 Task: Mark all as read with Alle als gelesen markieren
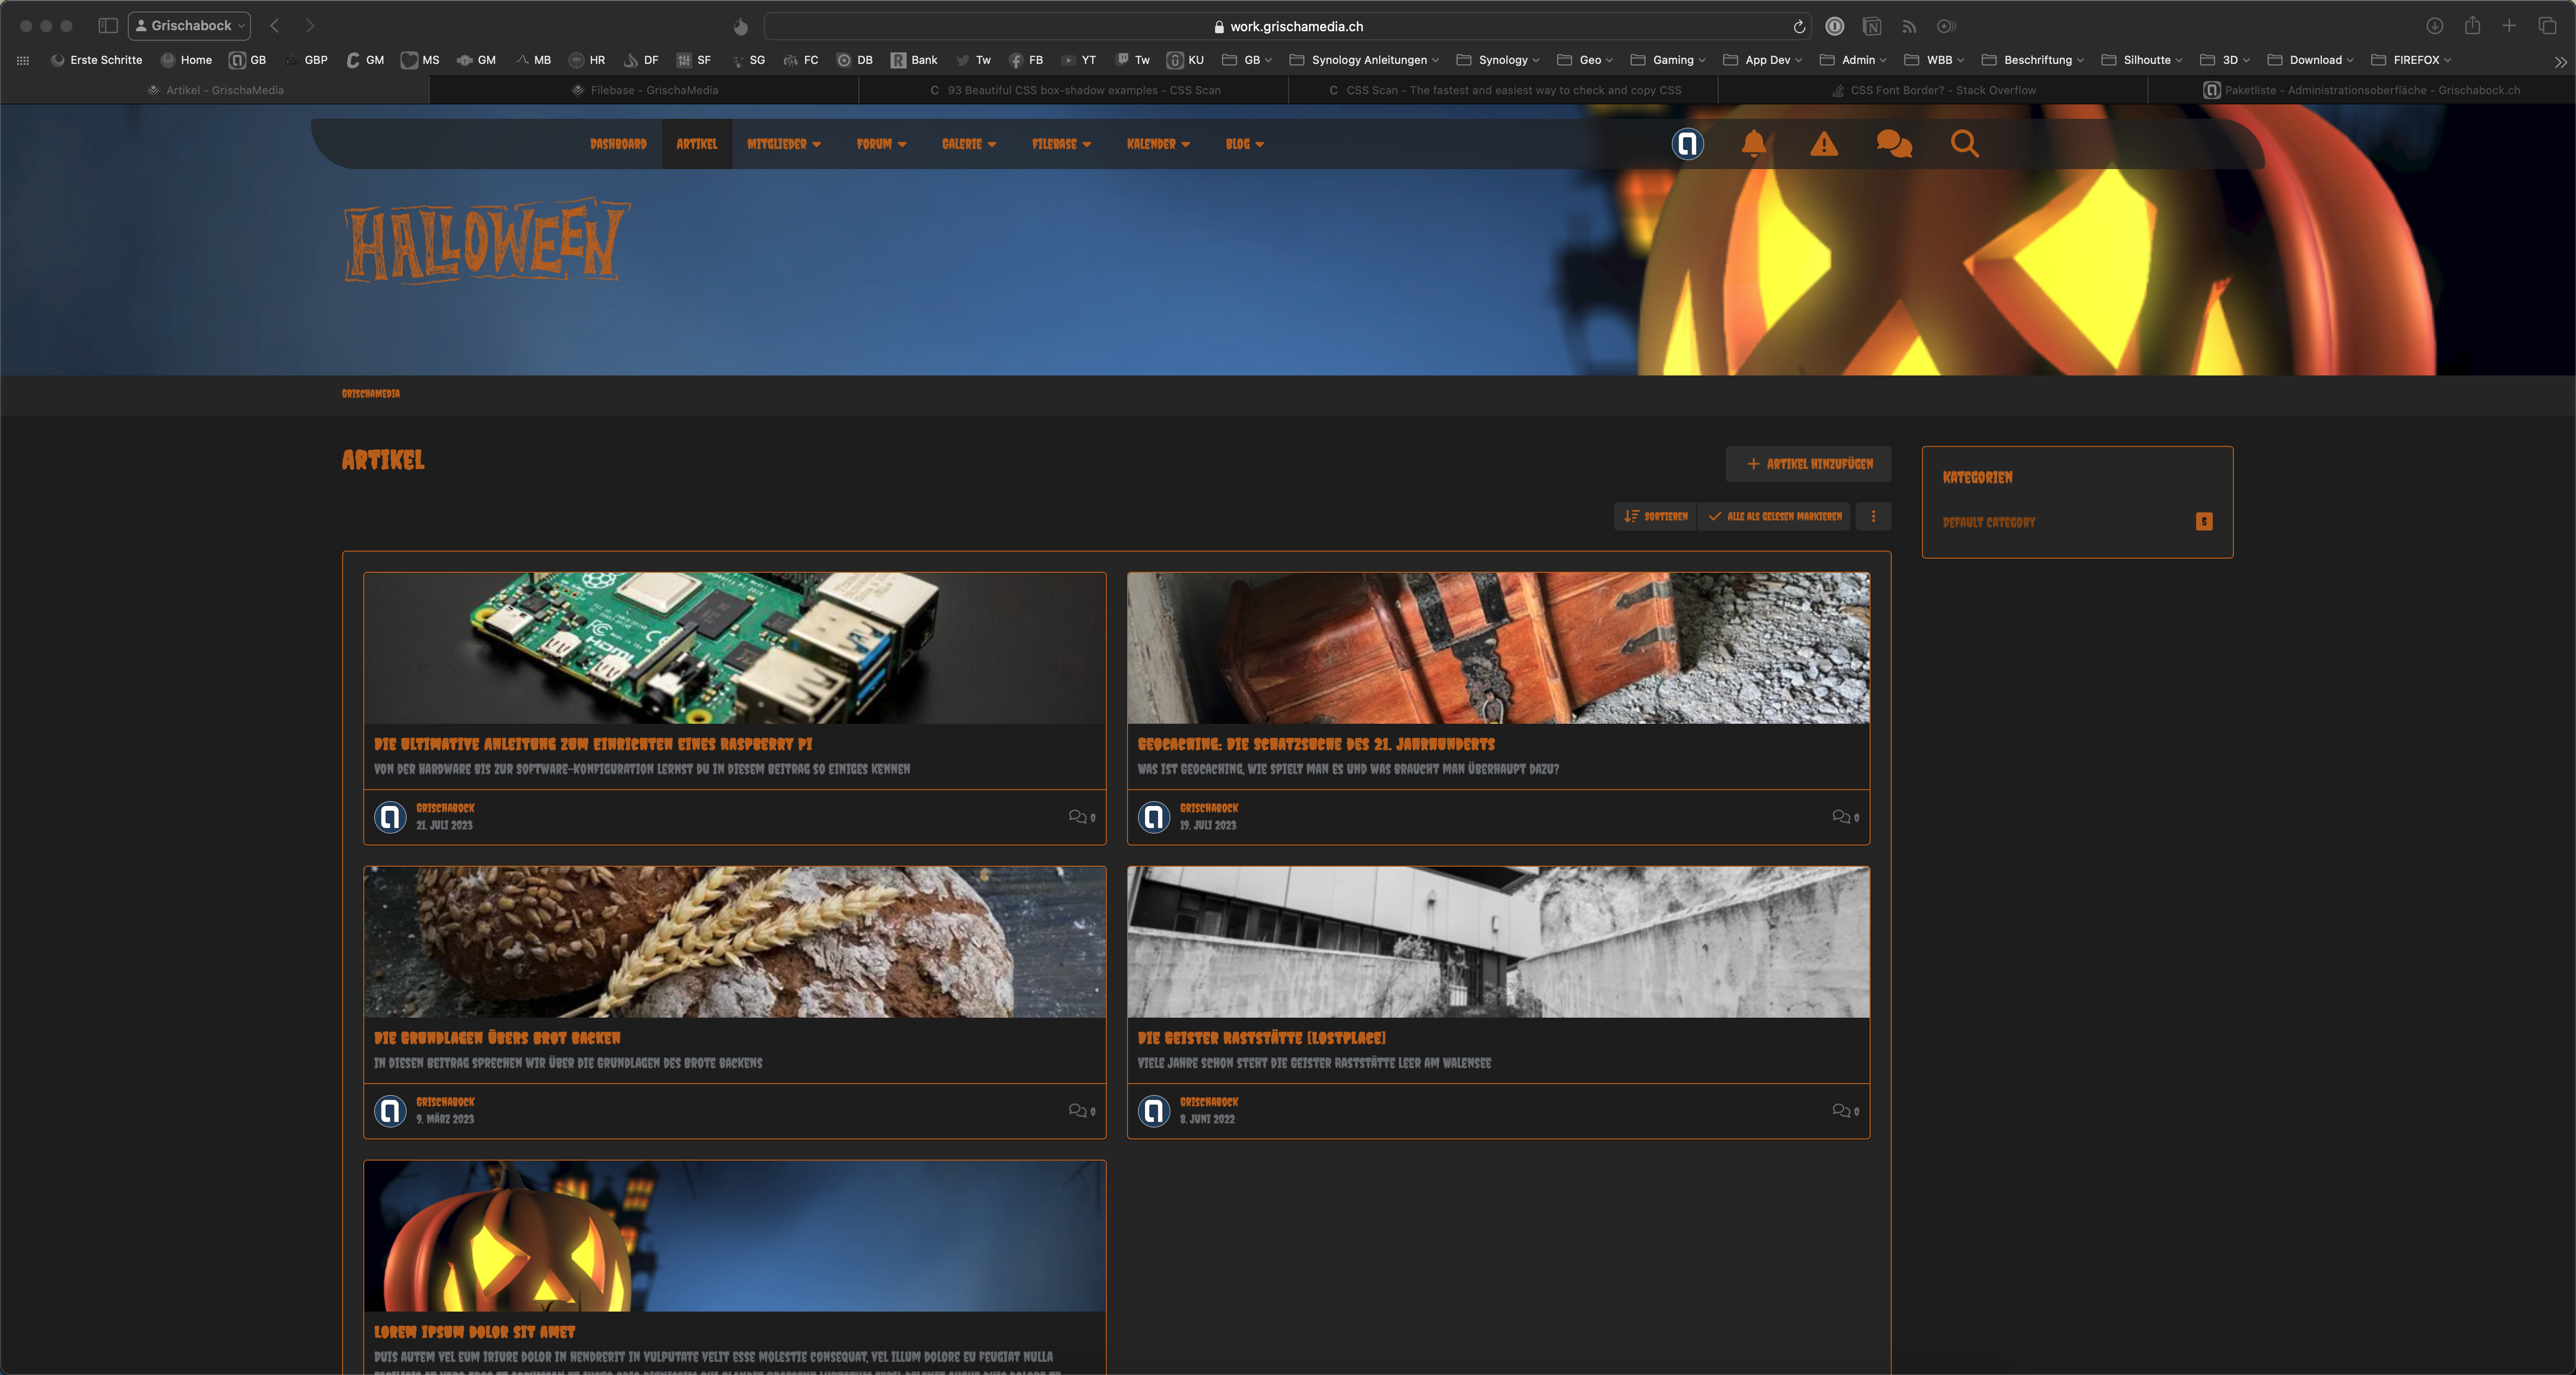click(1775, 516)
